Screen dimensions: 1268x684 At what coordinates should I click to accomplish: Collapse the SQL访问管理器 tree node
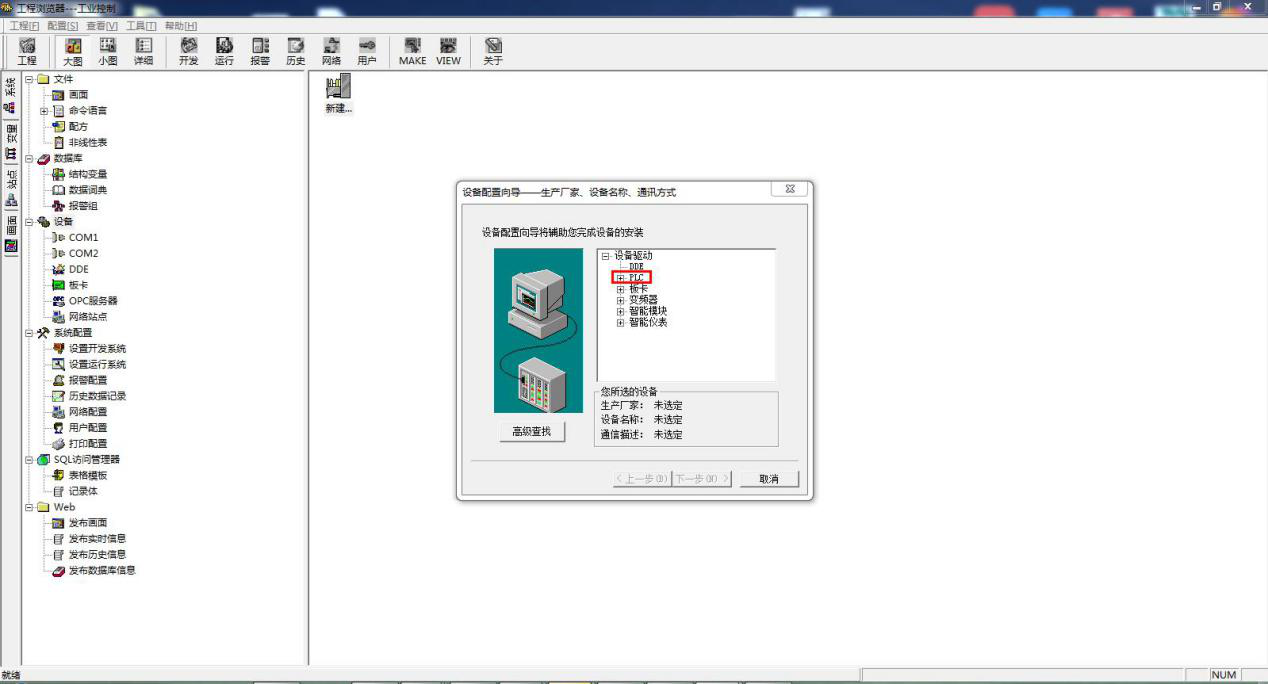[29, 459]
